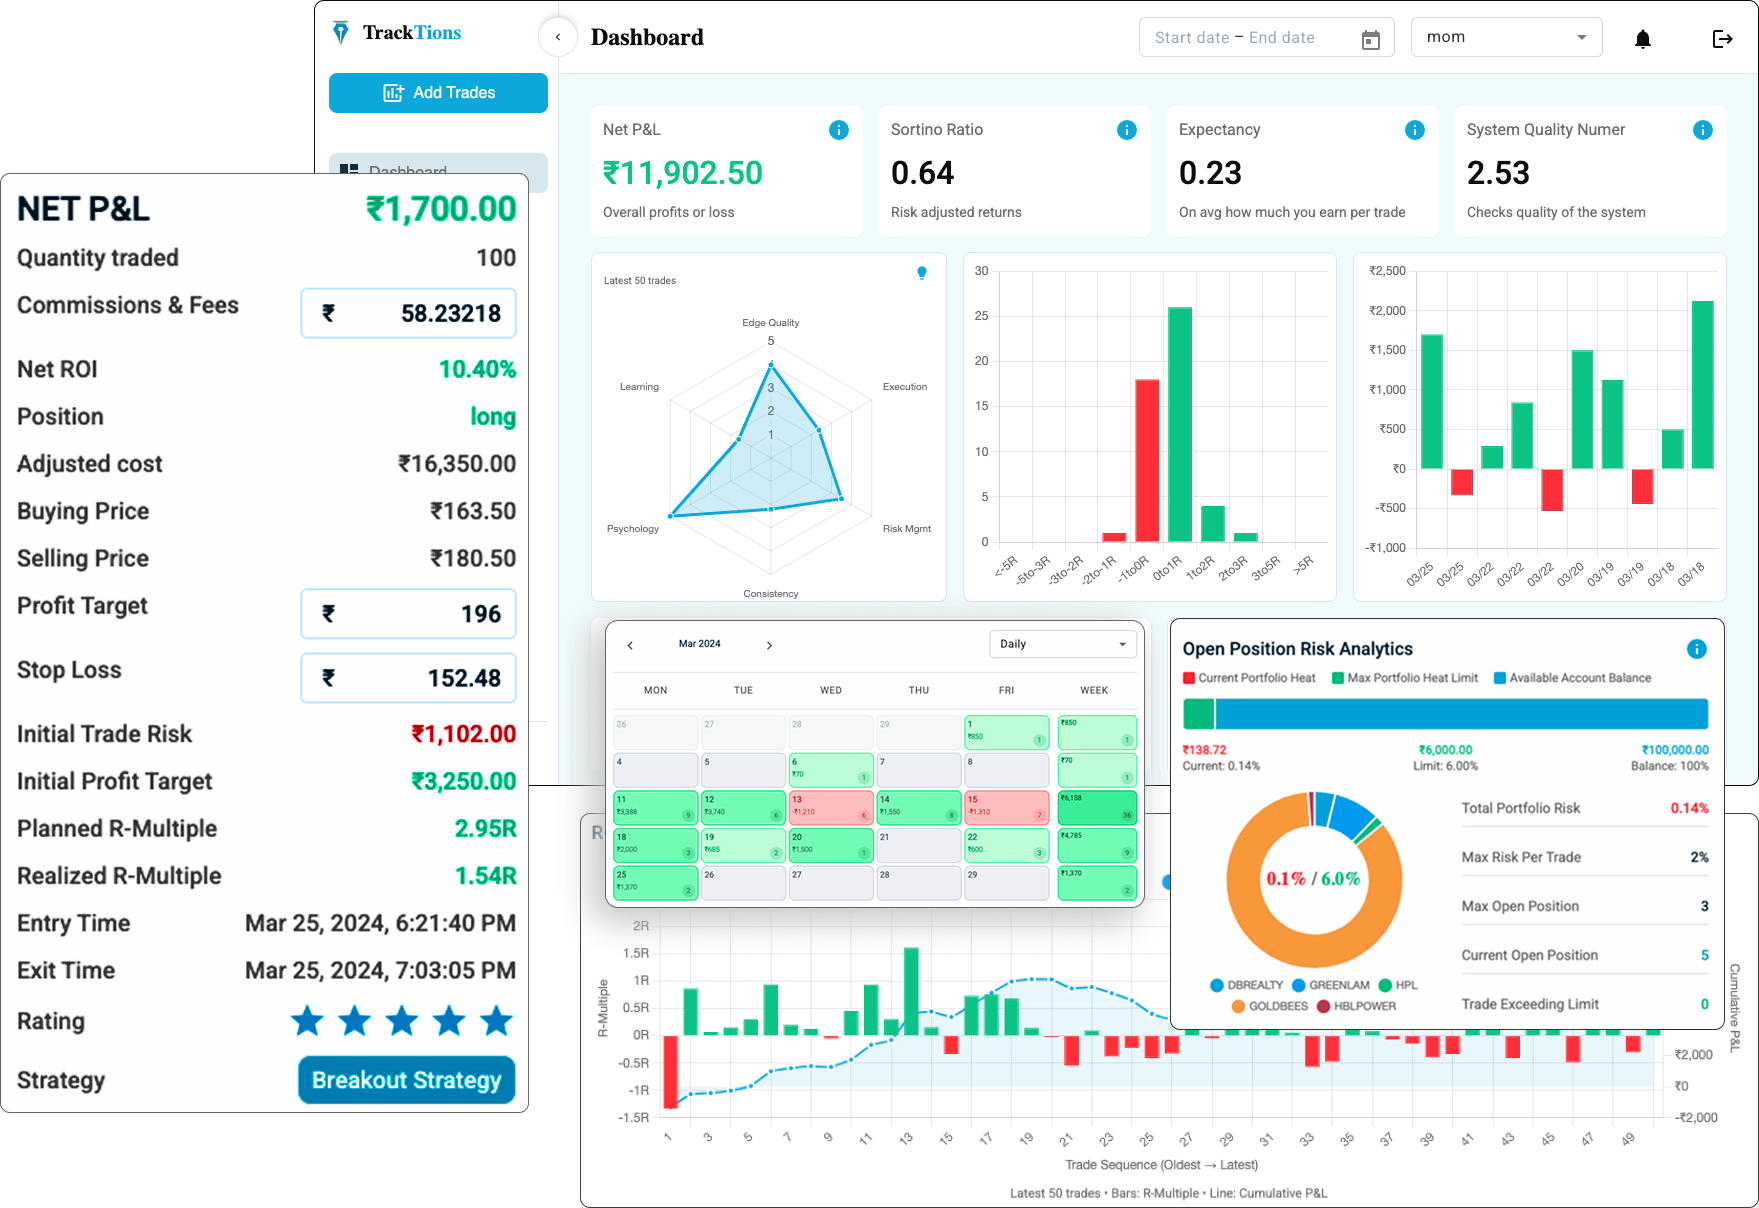Click the System Quality Number info icon
This screenshot has width=1759, height=1208.
coord(1702,130)
